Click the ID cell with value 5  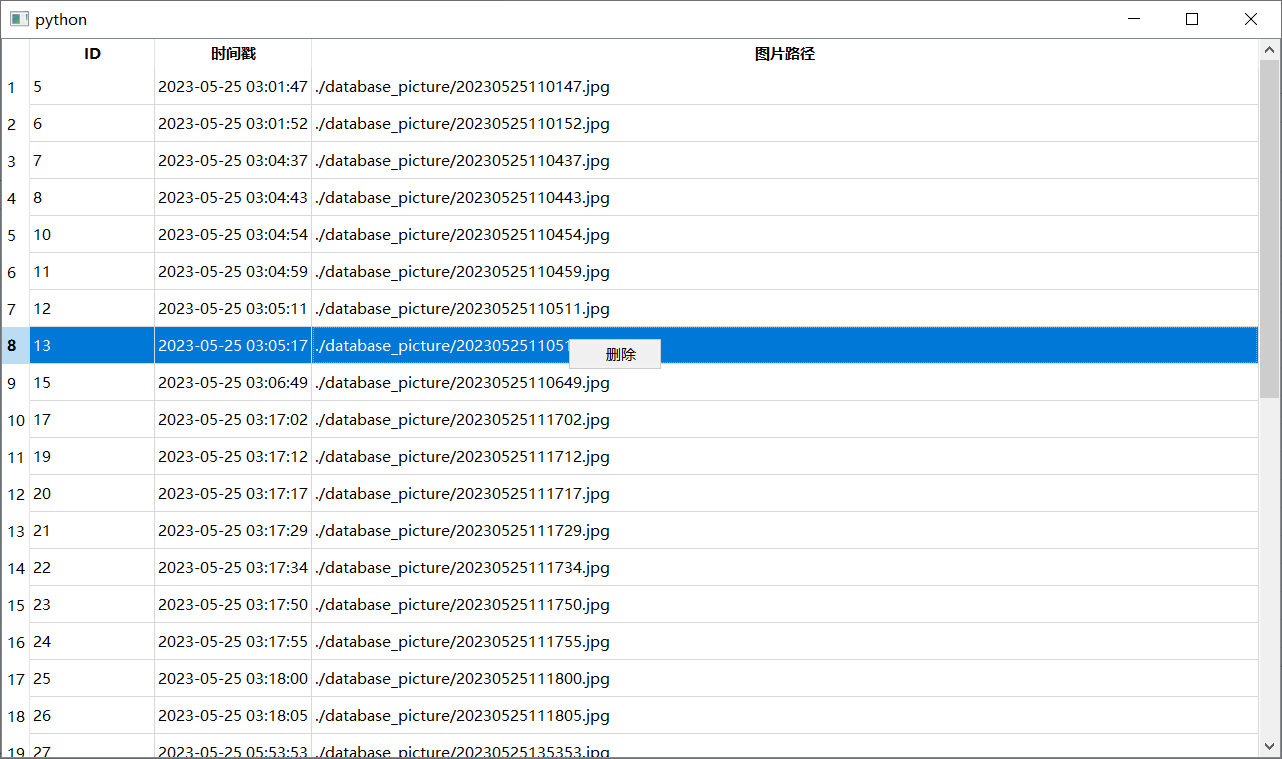[92, 87]
